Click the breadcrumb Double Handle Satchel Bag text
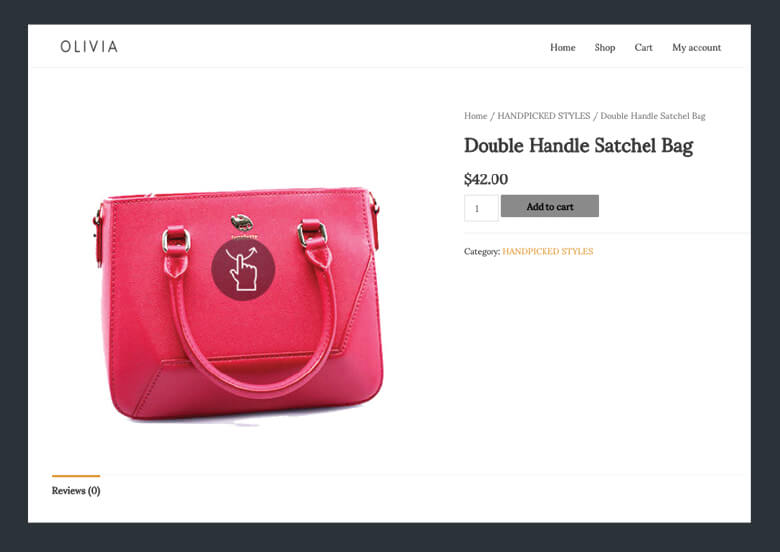Screen dimensions: 780x552 coord(653,116)
